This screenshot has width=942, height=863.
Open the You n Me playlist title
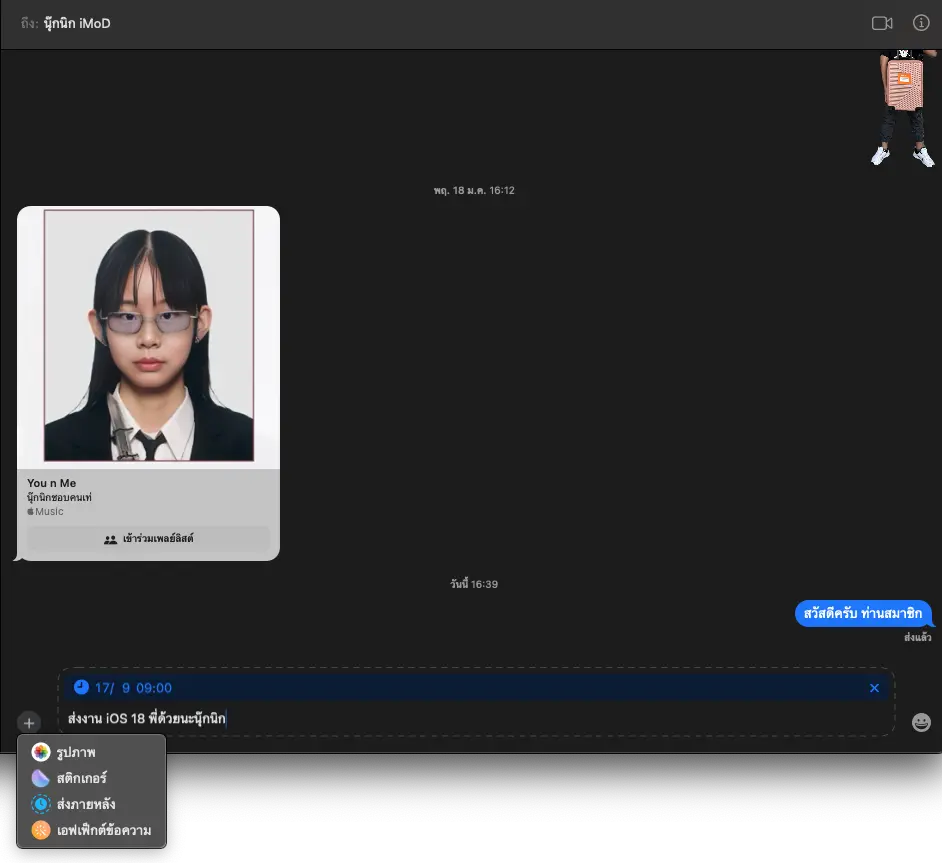pyautogui.click(x=52, y=483)
